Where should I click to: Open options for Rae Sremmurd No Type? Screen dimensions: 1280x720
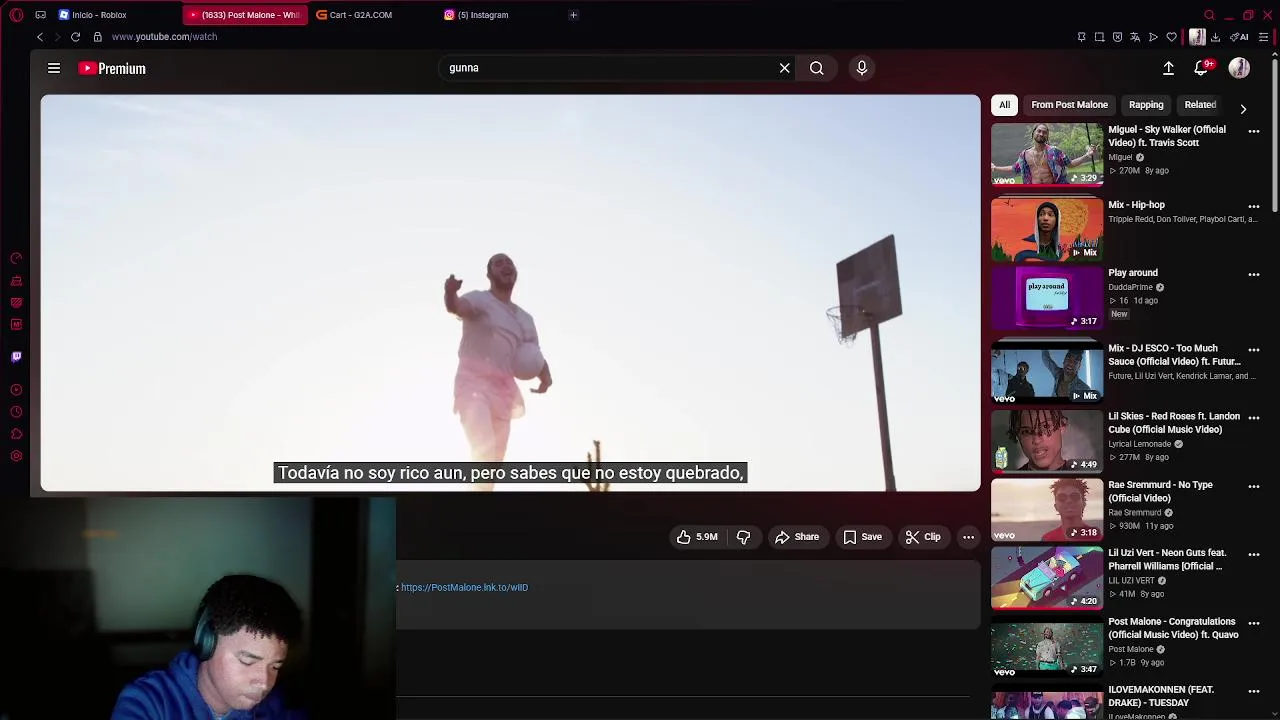pos(1254,487)
